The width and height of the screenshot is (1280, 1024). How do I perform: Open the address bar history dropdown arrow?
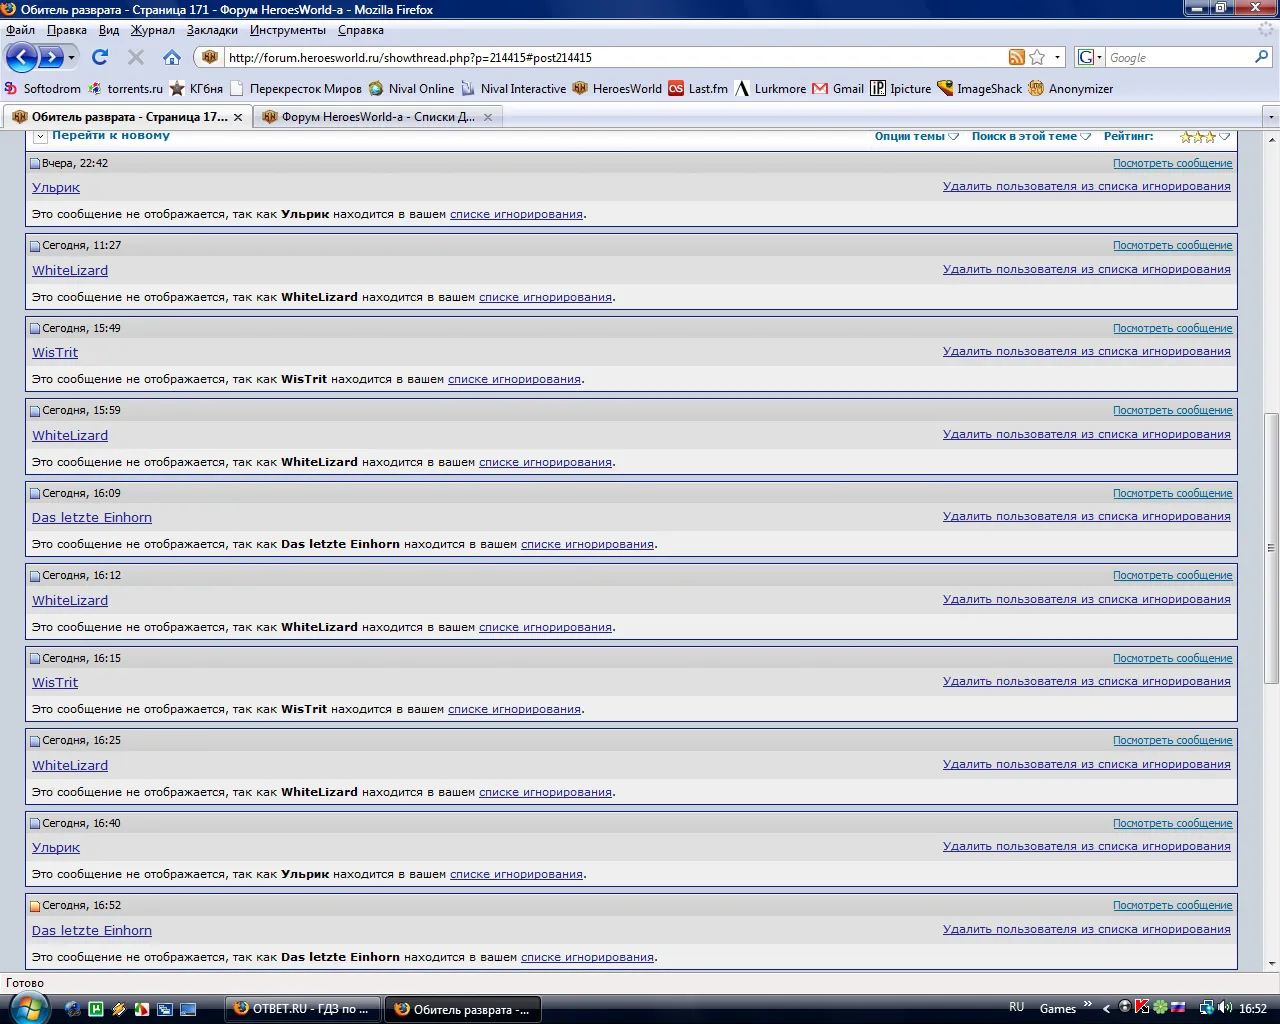(x=1058, y=57)
